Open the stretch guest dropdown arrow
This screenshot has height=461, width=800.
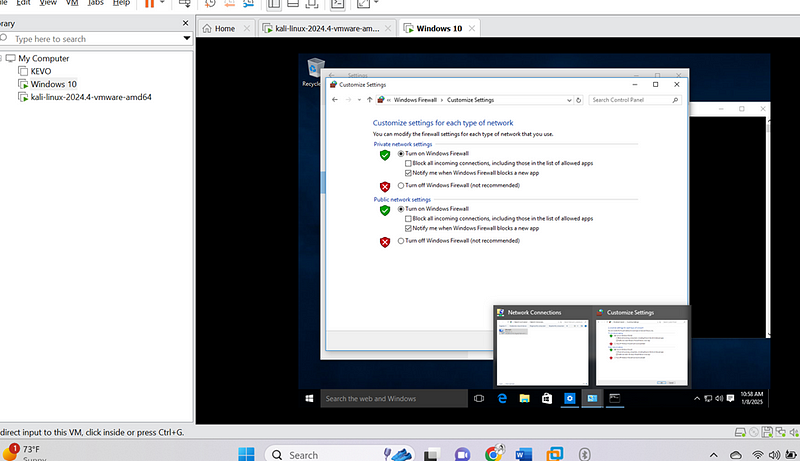(x=376, y=3)
